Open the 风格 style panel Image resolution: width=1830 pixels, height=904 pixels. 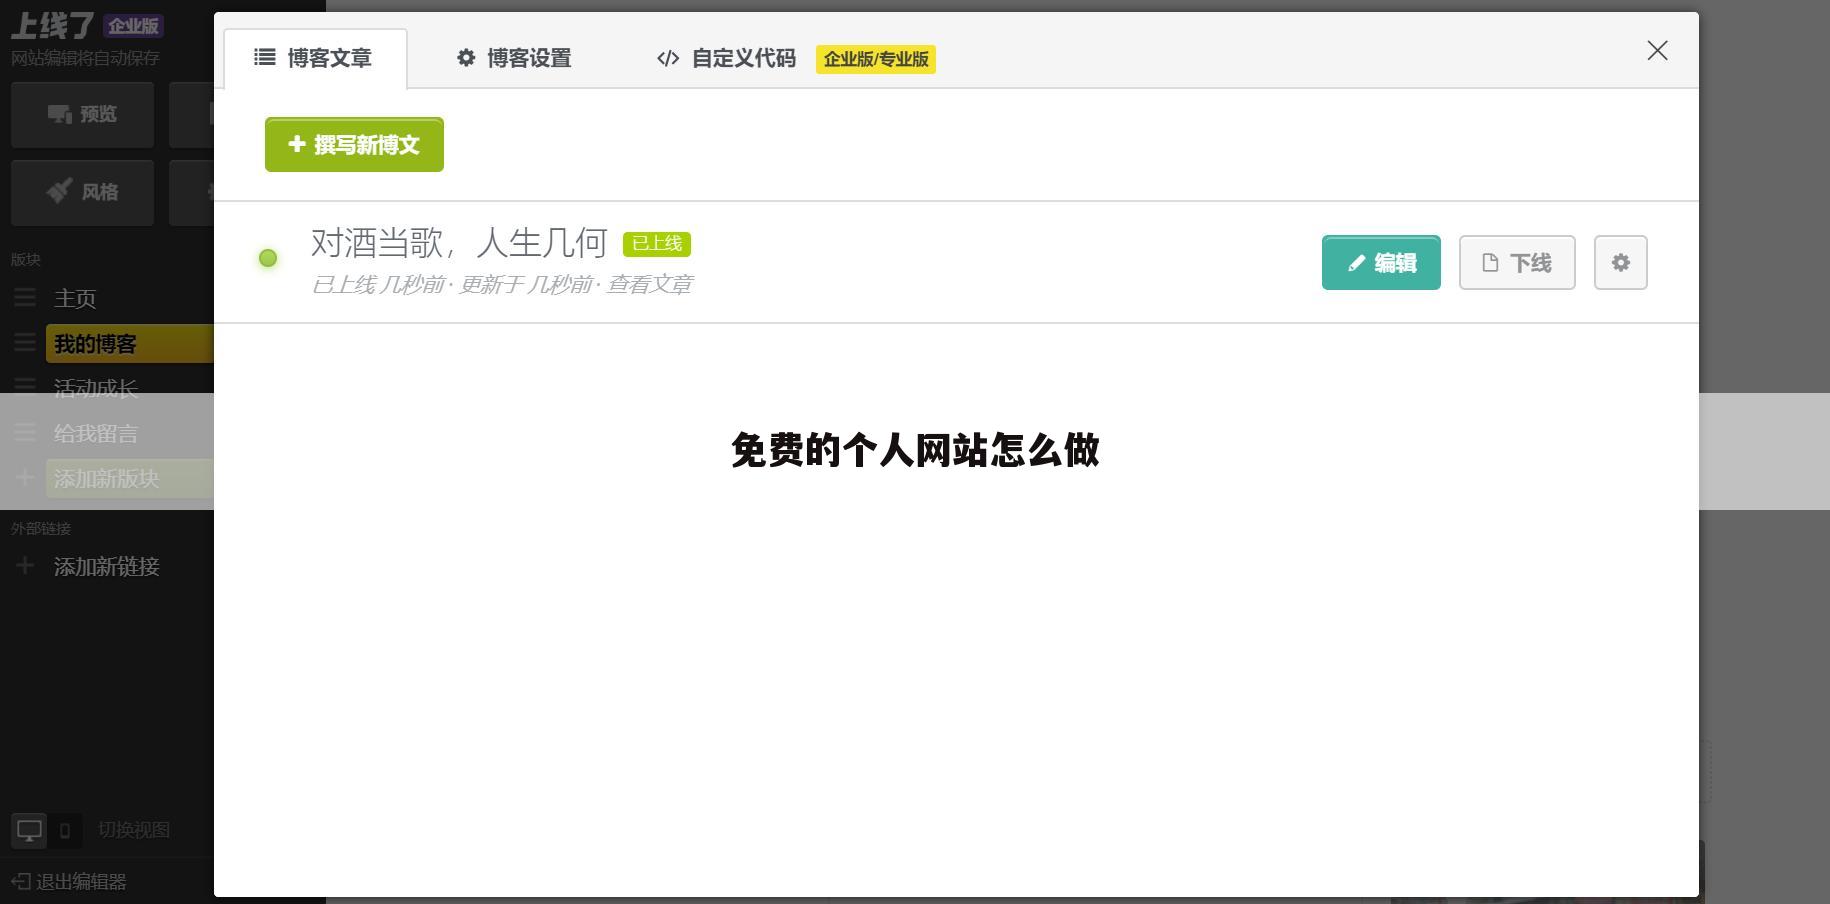pos(59,191)
